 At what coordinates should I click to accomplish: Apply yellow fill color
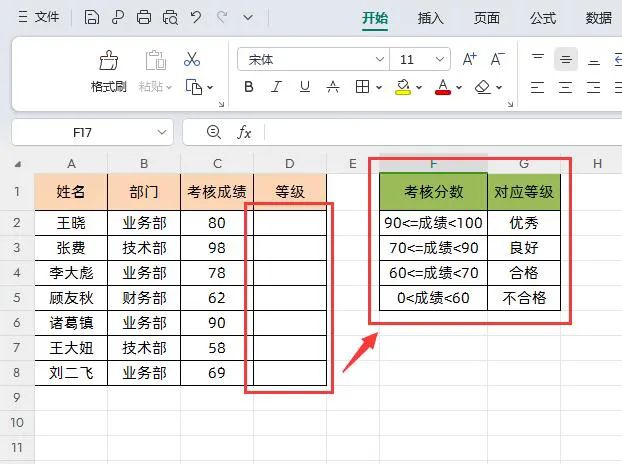pyautogui.click(x=403, y=87)
